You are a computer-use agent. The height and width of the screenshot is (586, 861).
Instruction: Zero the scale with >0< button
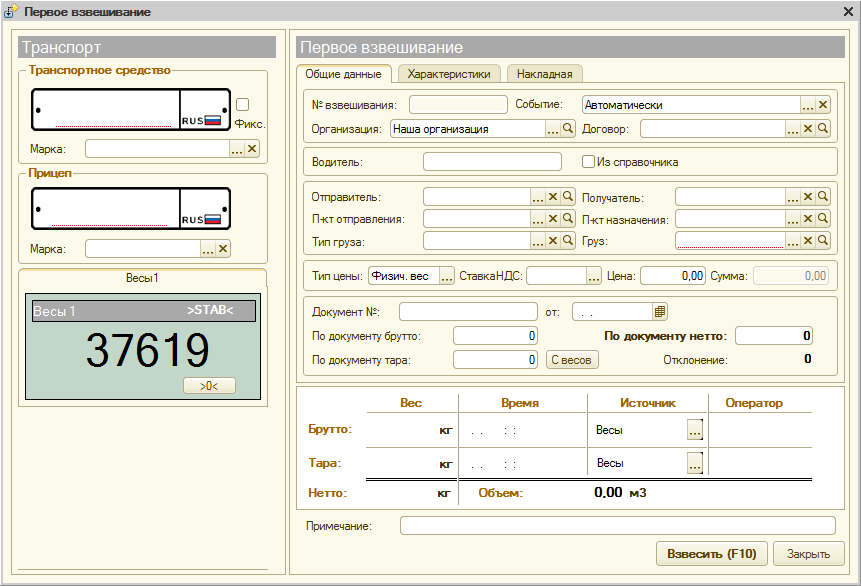(x=209, y=385)
